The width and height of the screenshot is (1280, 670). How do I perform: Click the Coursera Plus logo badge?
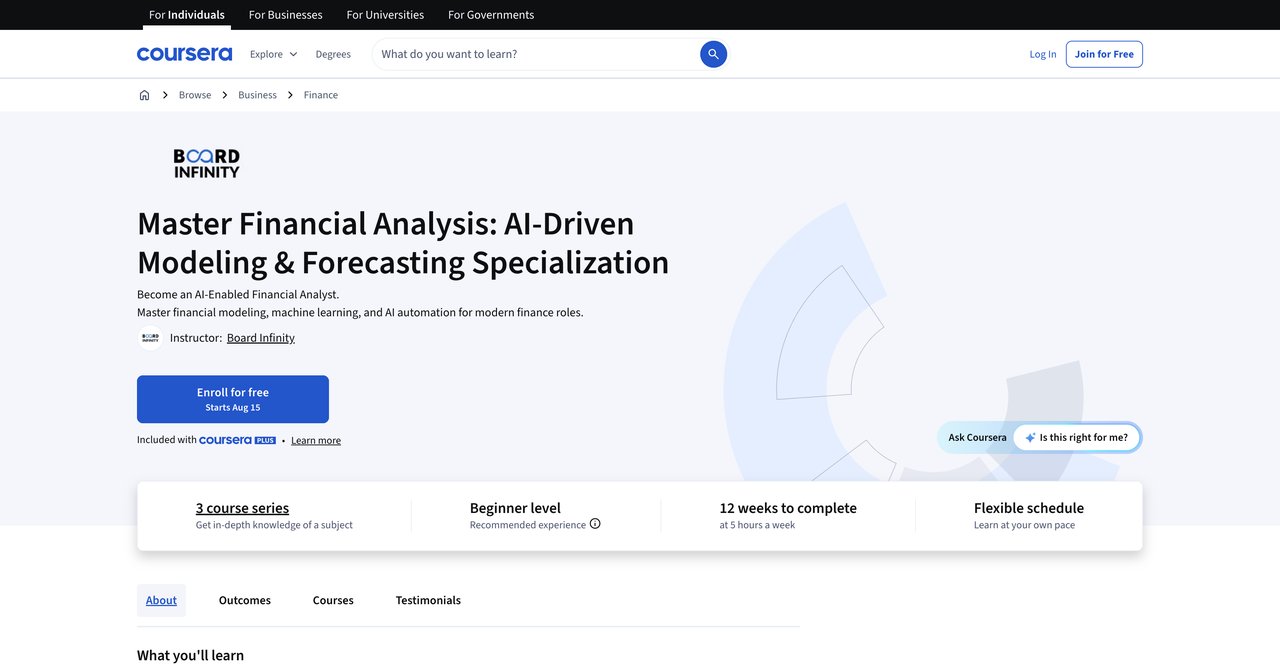237,440
